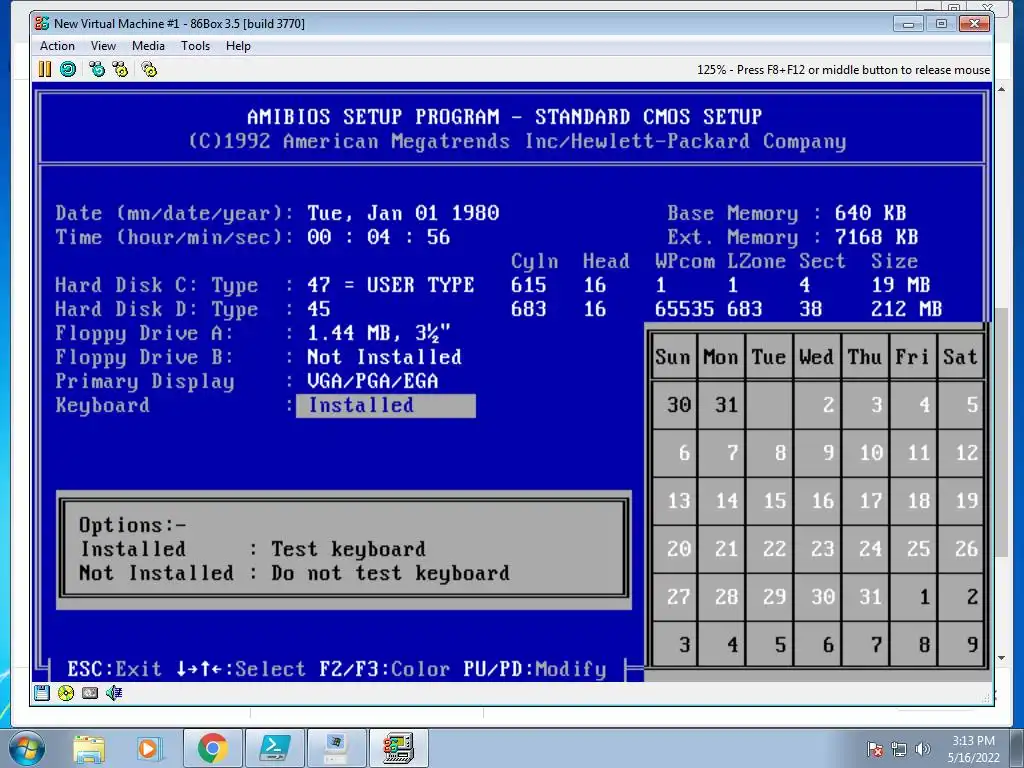Screen dimensions: 1024x768
Task: Click 'F2/F3:Color' hint in the bottom bar
Action: [385, 669]
